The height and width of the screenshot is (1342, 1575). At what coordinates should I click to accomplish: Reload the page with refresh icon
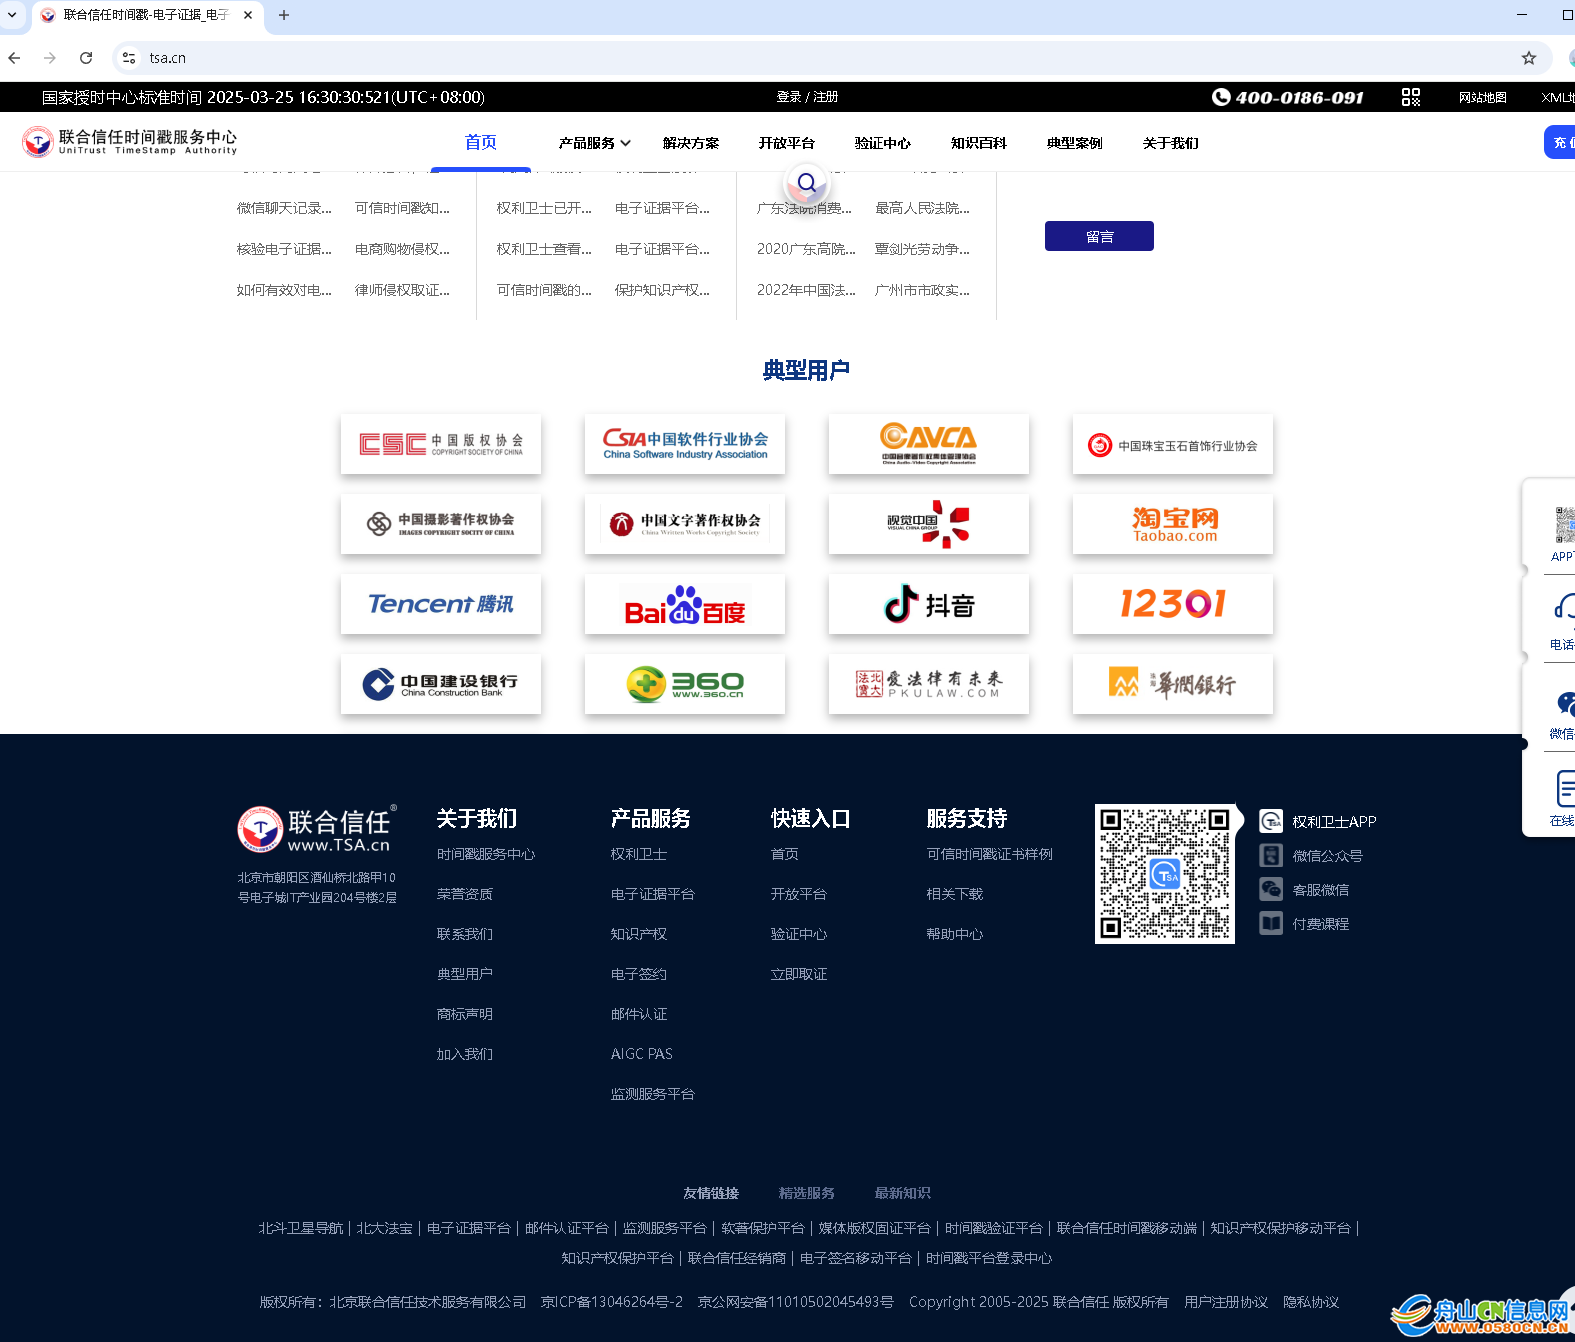pyautogui.click(x=86, y=58)
